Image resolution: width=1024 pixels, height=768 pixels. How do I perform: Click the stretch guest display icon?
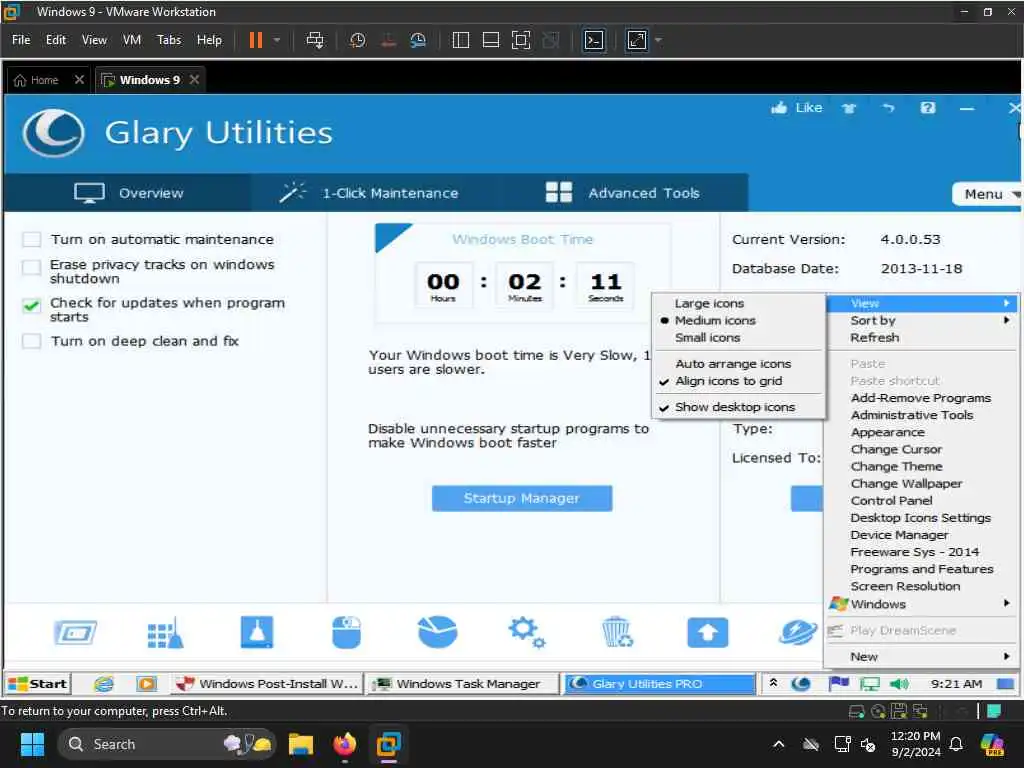pyautogui.click(x=637, y=40)
